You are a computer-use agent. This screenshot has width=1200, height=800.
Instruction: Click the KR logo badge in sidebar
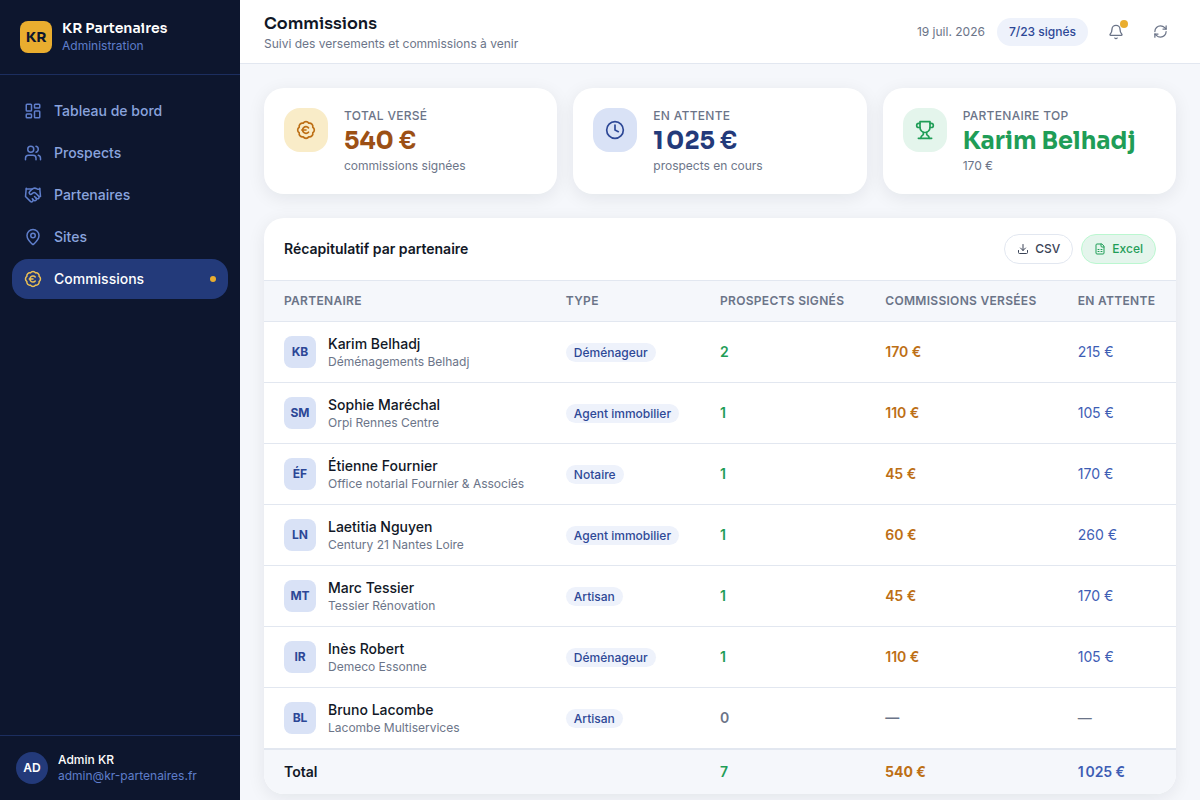[36, 37]
